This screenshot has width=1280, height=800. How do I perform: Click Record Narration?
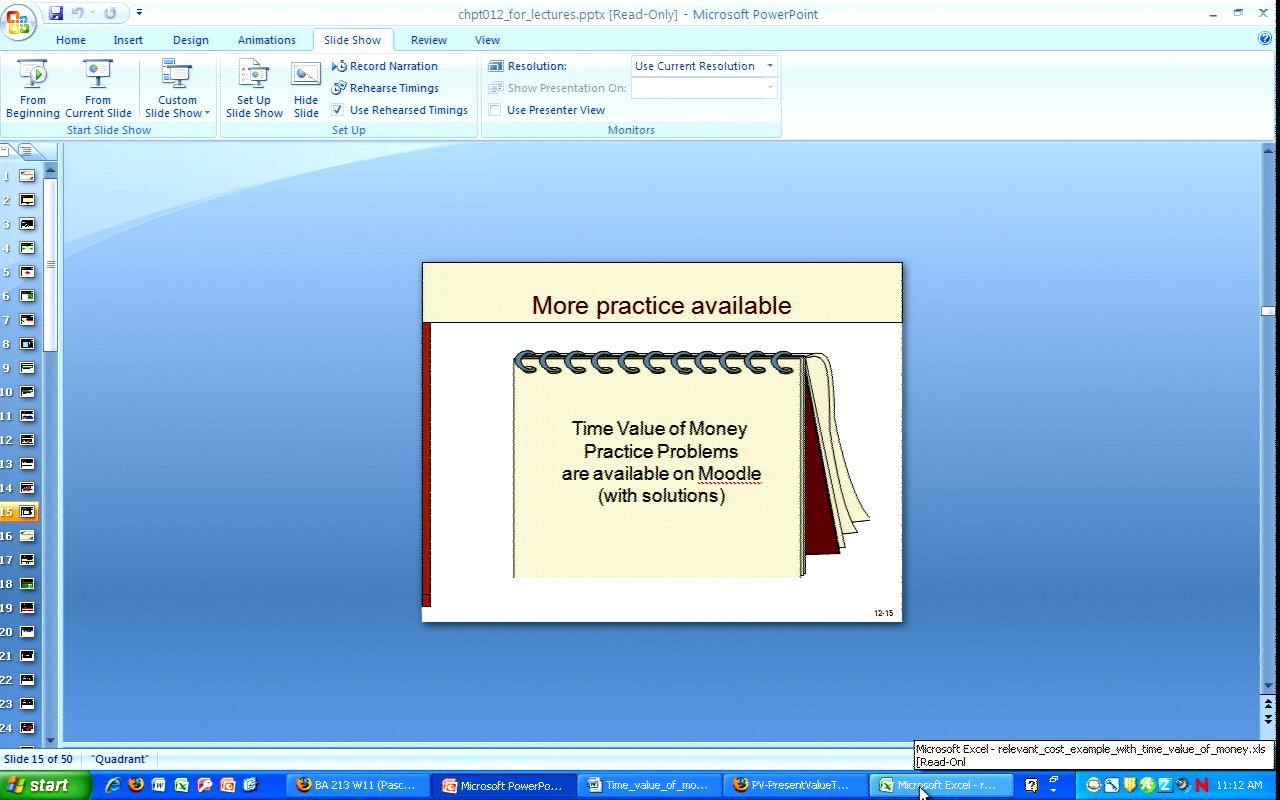click(x=385, y=66)
